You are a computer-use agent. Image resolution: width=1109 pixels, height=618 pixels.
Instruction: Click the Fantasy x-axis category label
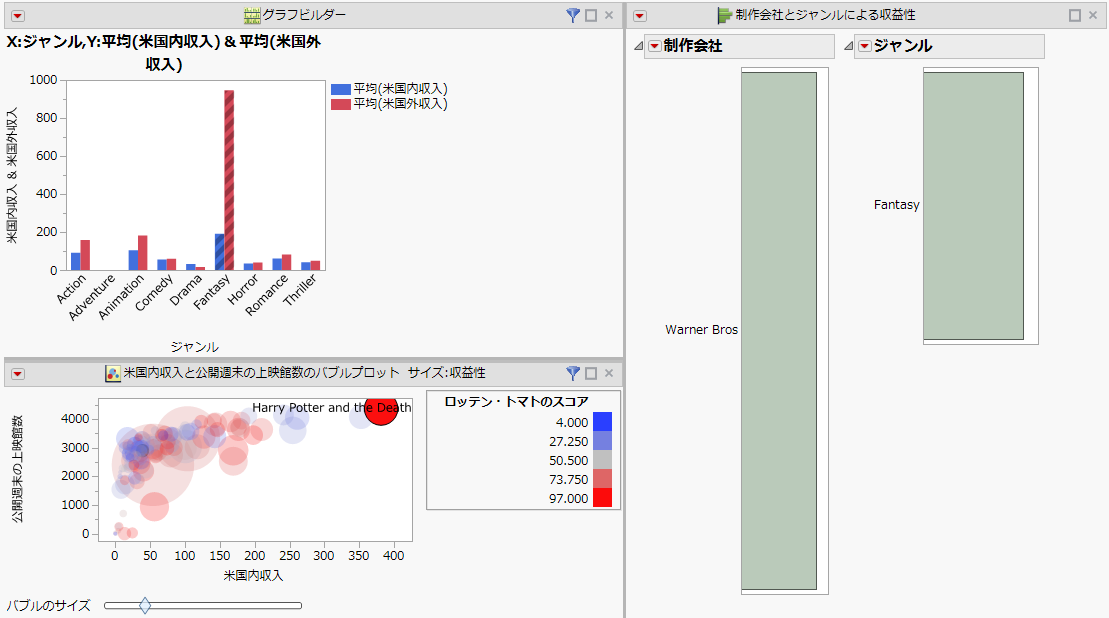point(211,292)
